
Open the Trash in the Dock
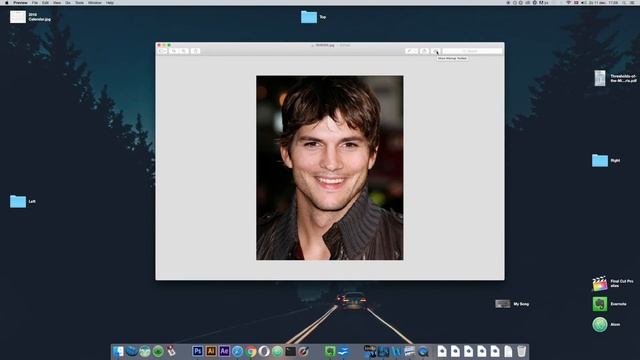pos(522,351)
